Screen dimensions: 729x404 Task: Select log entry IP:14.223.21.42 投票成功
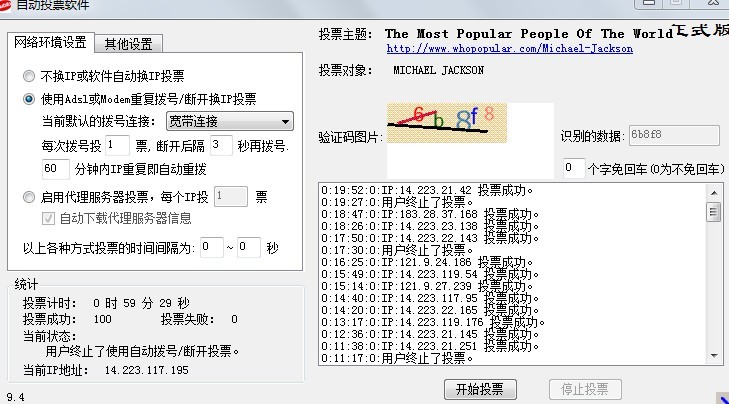pos(427,190)
